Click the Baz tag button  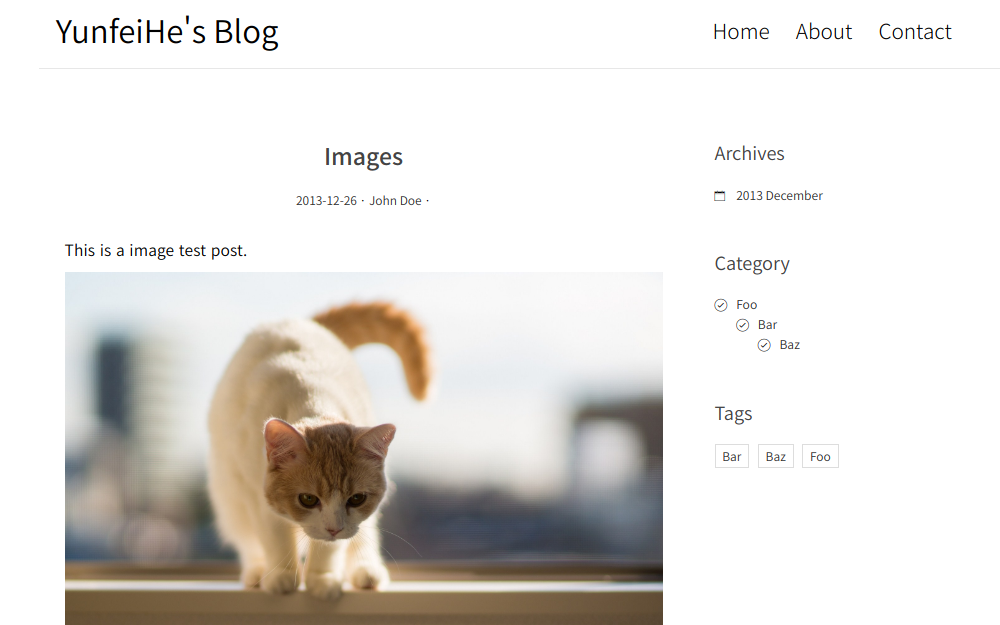776,457
